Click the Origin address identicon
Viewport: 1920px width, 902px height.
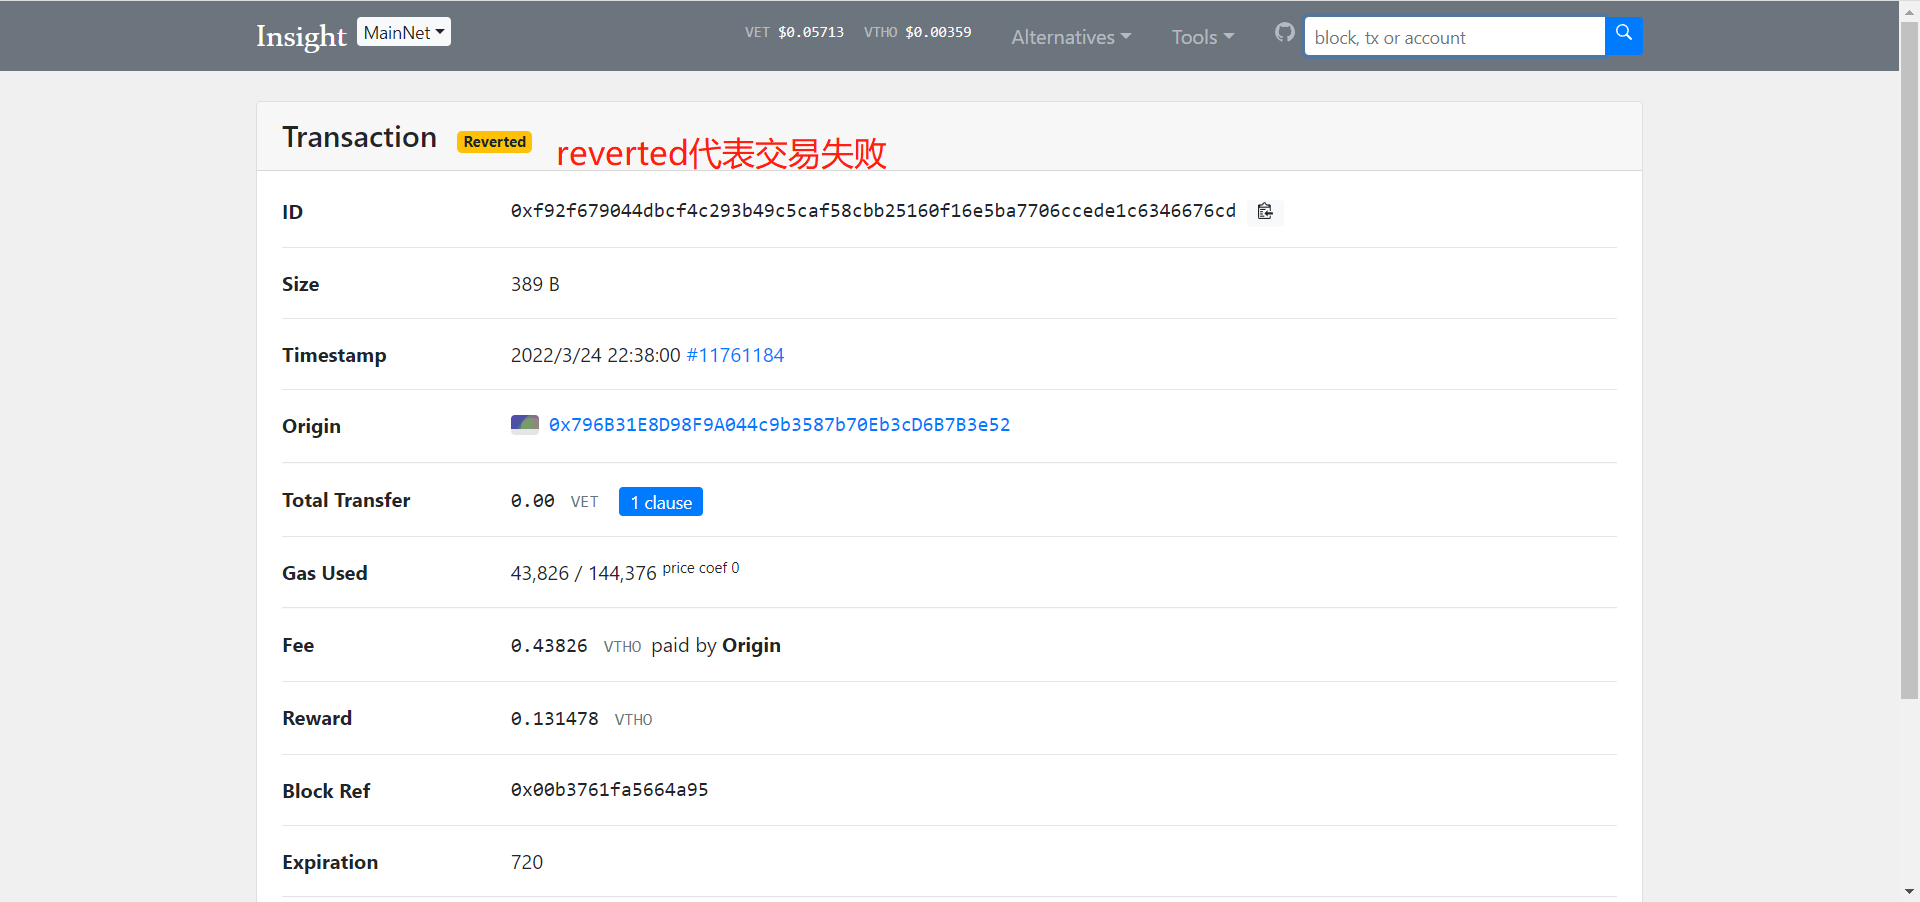point(524,425)
